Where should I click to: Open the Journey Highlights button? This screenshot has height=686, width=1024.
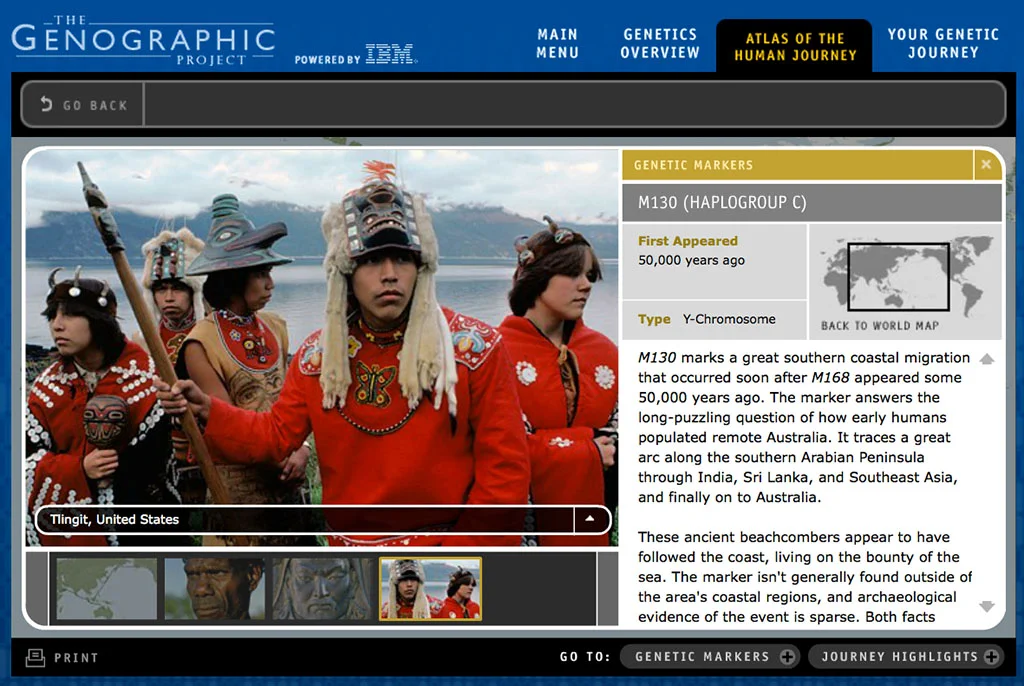tap(906, 657)
